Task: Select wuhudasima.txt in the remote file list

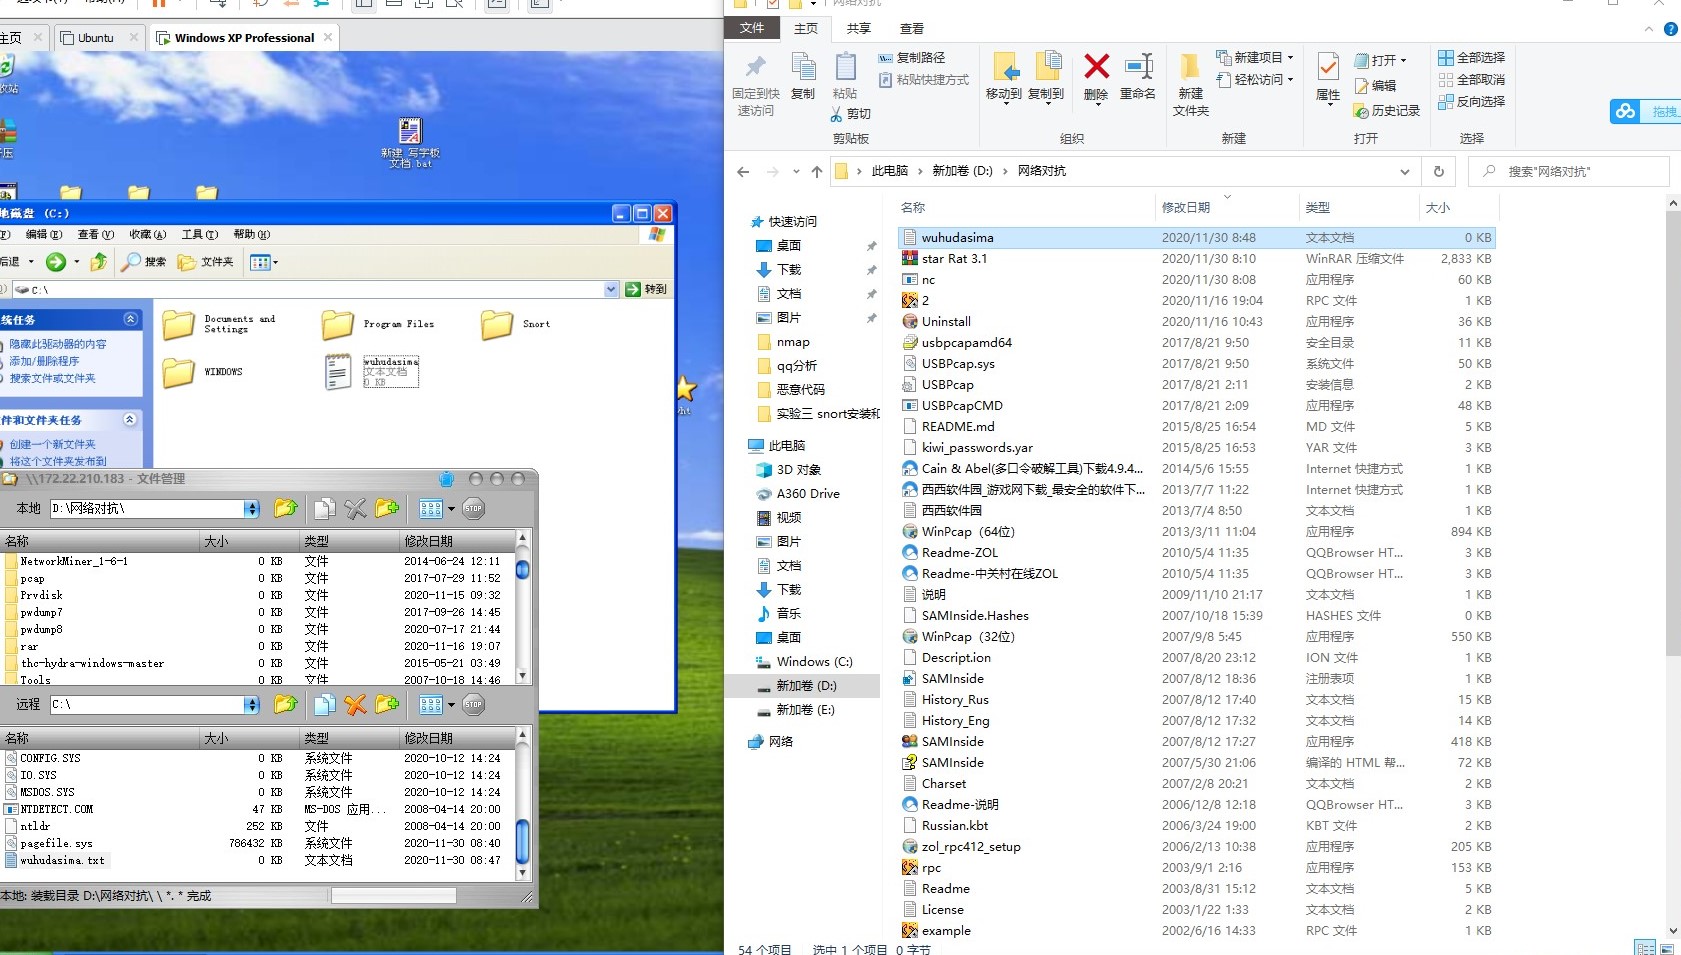Action: click(x=62, y=860)
